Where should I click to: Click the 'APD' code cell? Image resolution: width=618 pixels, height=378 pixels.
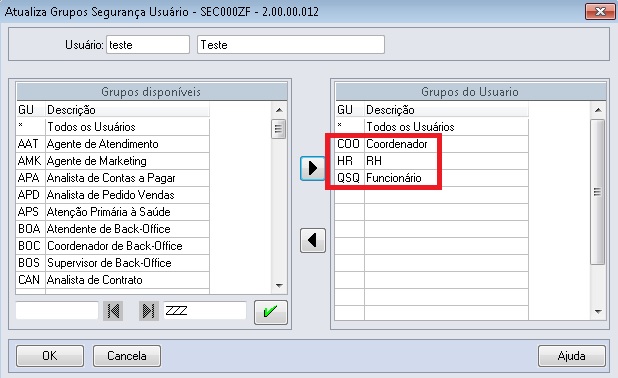click(x=31, y=195)
